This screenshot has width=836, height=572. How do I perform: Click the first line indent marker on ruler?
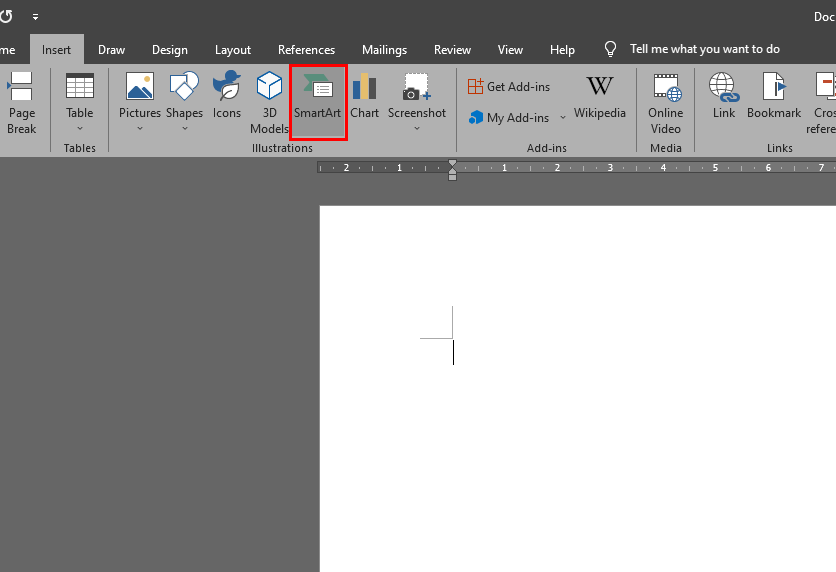(x=452, y=163)
